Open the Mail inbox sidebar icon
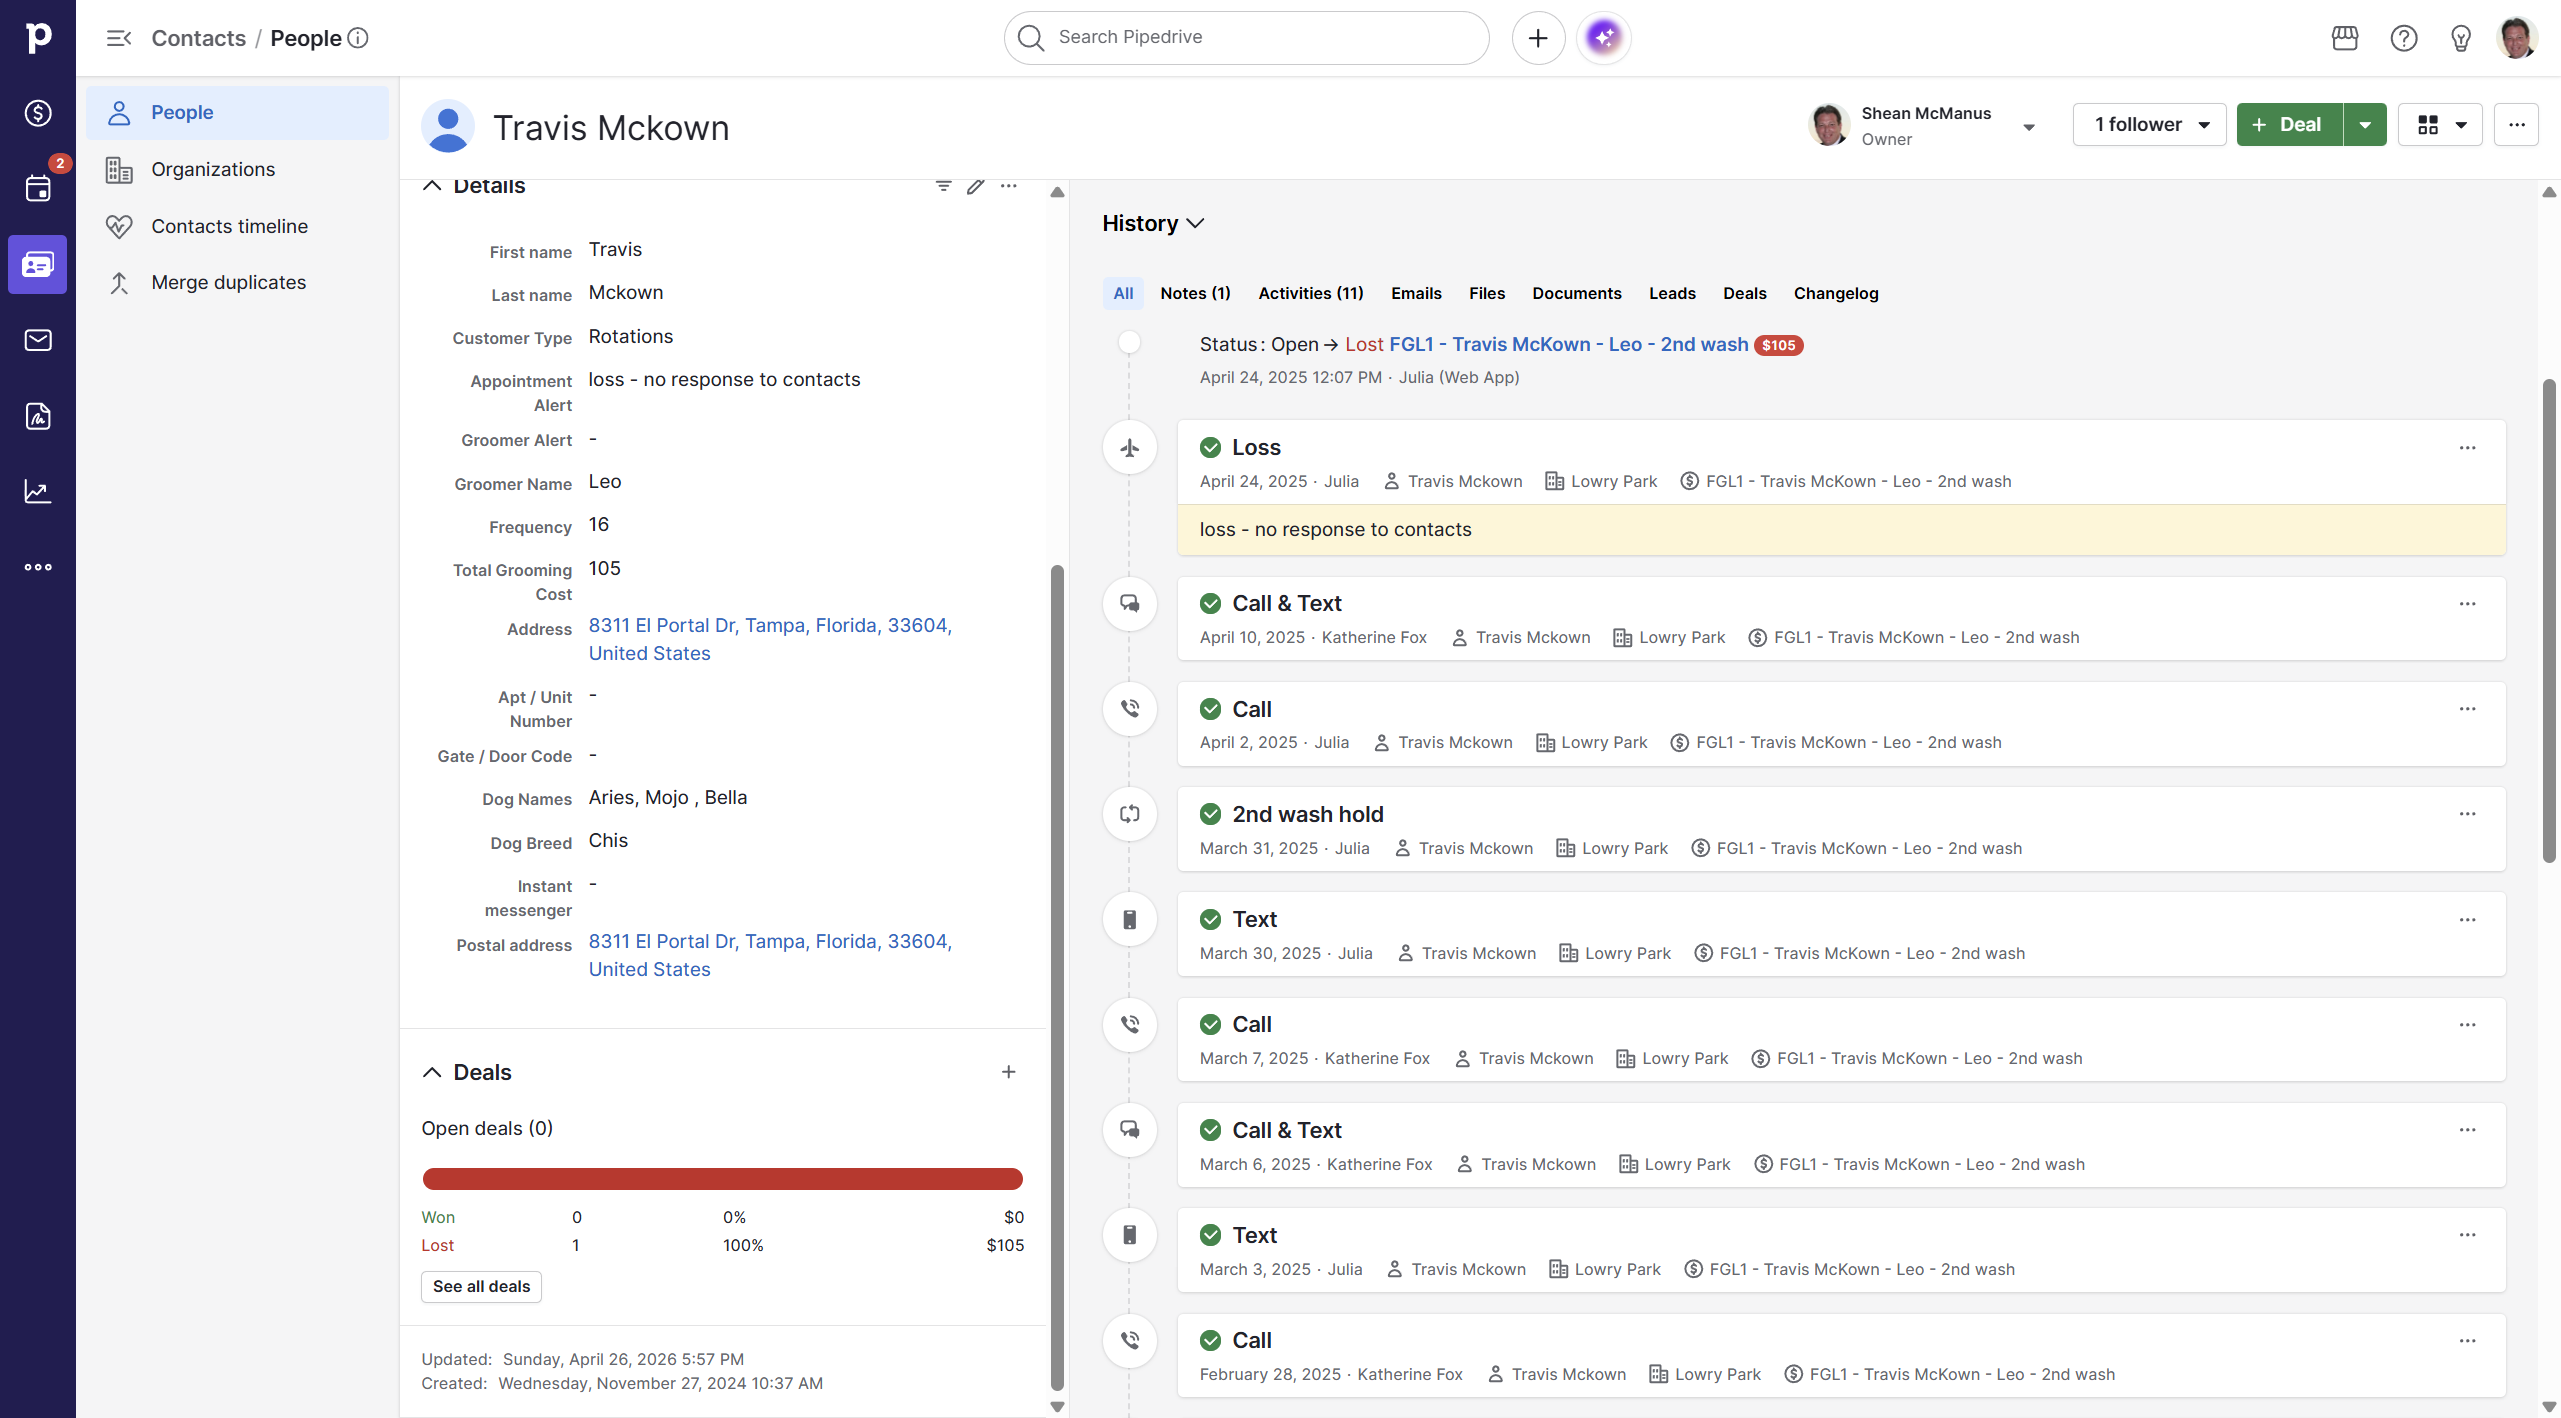The image size is (2561, 1418). tap(38, 340)
